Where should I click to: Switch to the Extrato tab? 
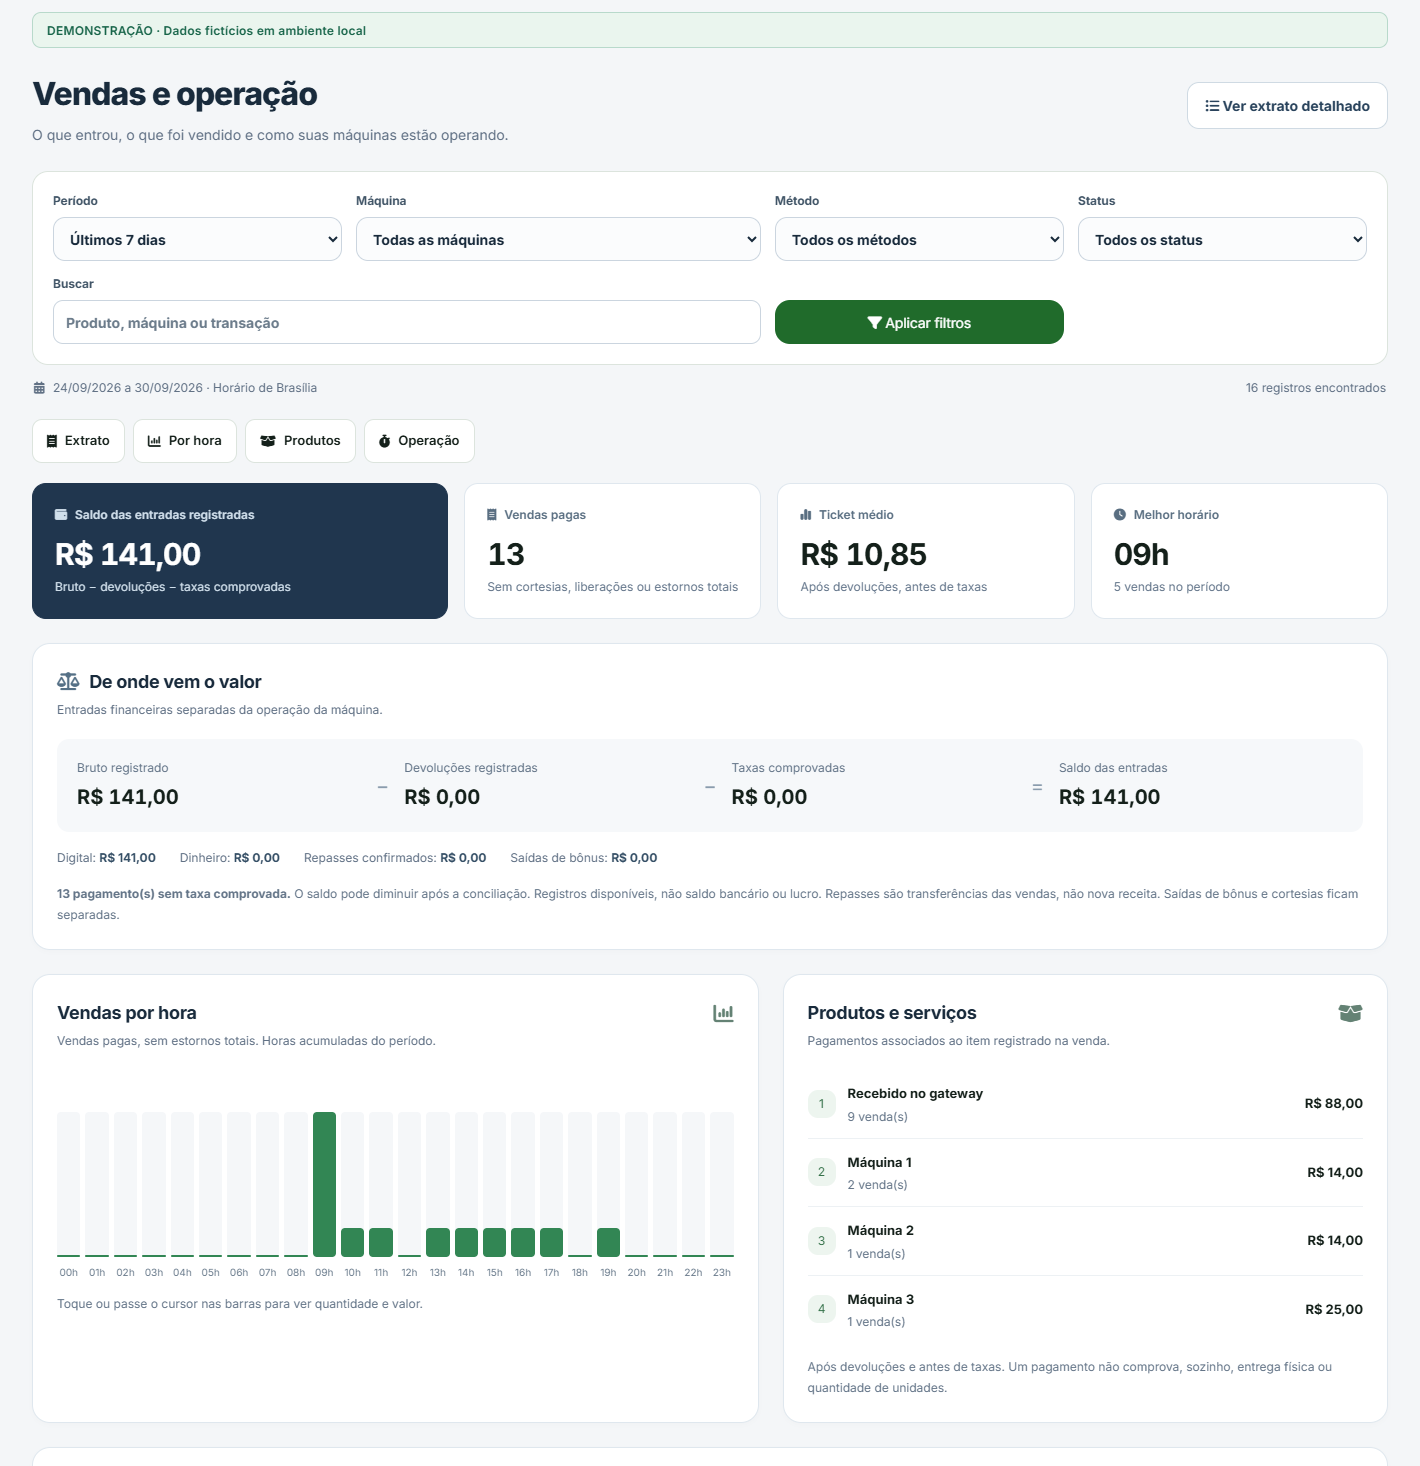pos(78,441)
